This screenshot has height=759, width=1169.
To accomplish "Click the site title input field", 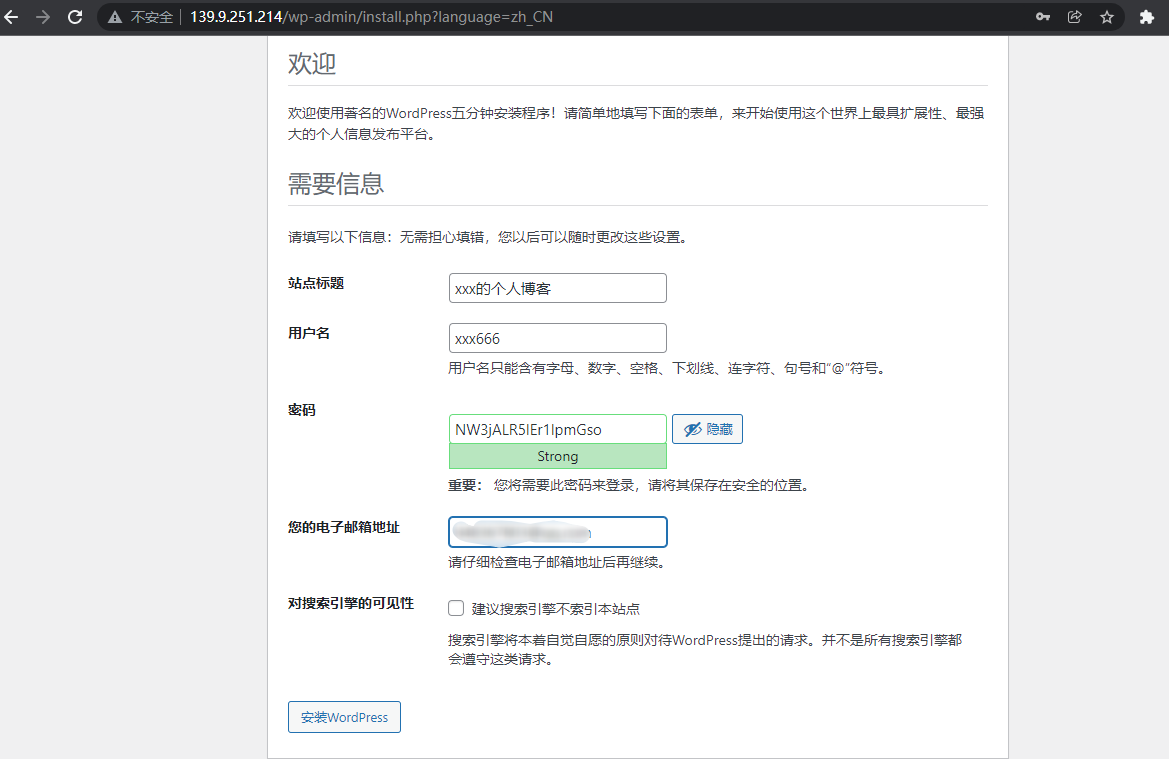I will 558,288.
